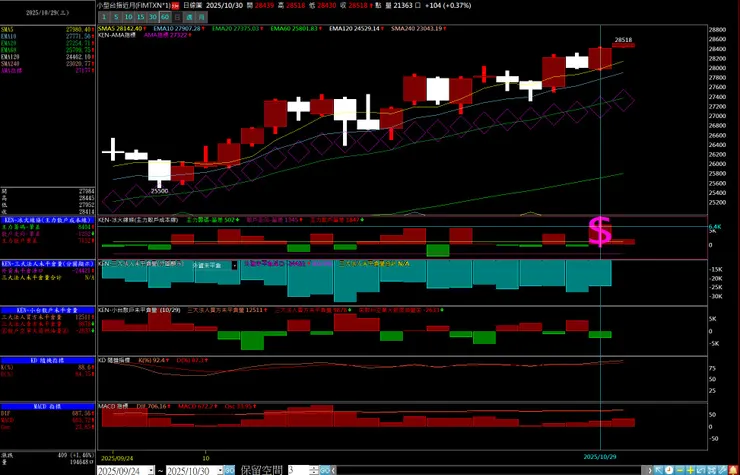
Task: Click the 2025/09/24 axis date label
Action: point(116,458)
